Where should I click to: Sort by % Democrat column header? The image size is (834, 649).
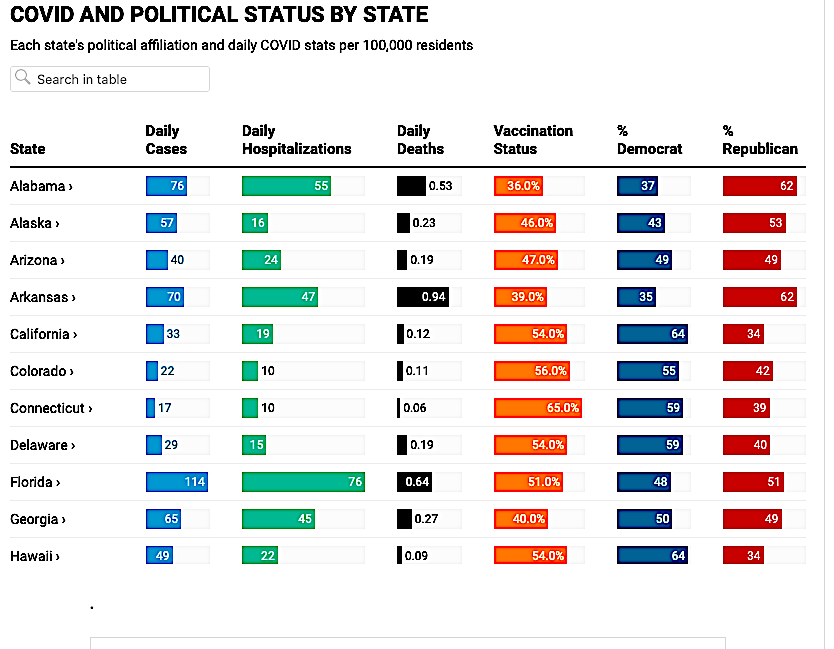coord(649,140)
